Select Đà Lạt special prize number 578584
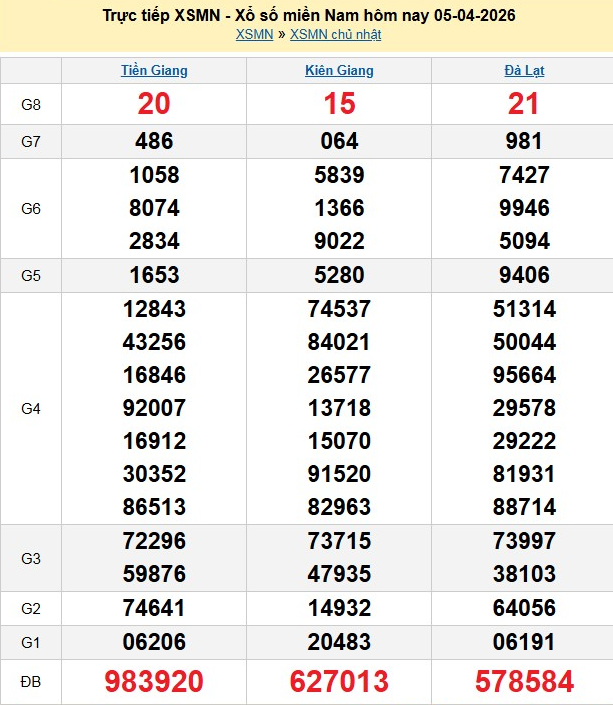Screen dimensions: 613x705 (x=524, y=682)
